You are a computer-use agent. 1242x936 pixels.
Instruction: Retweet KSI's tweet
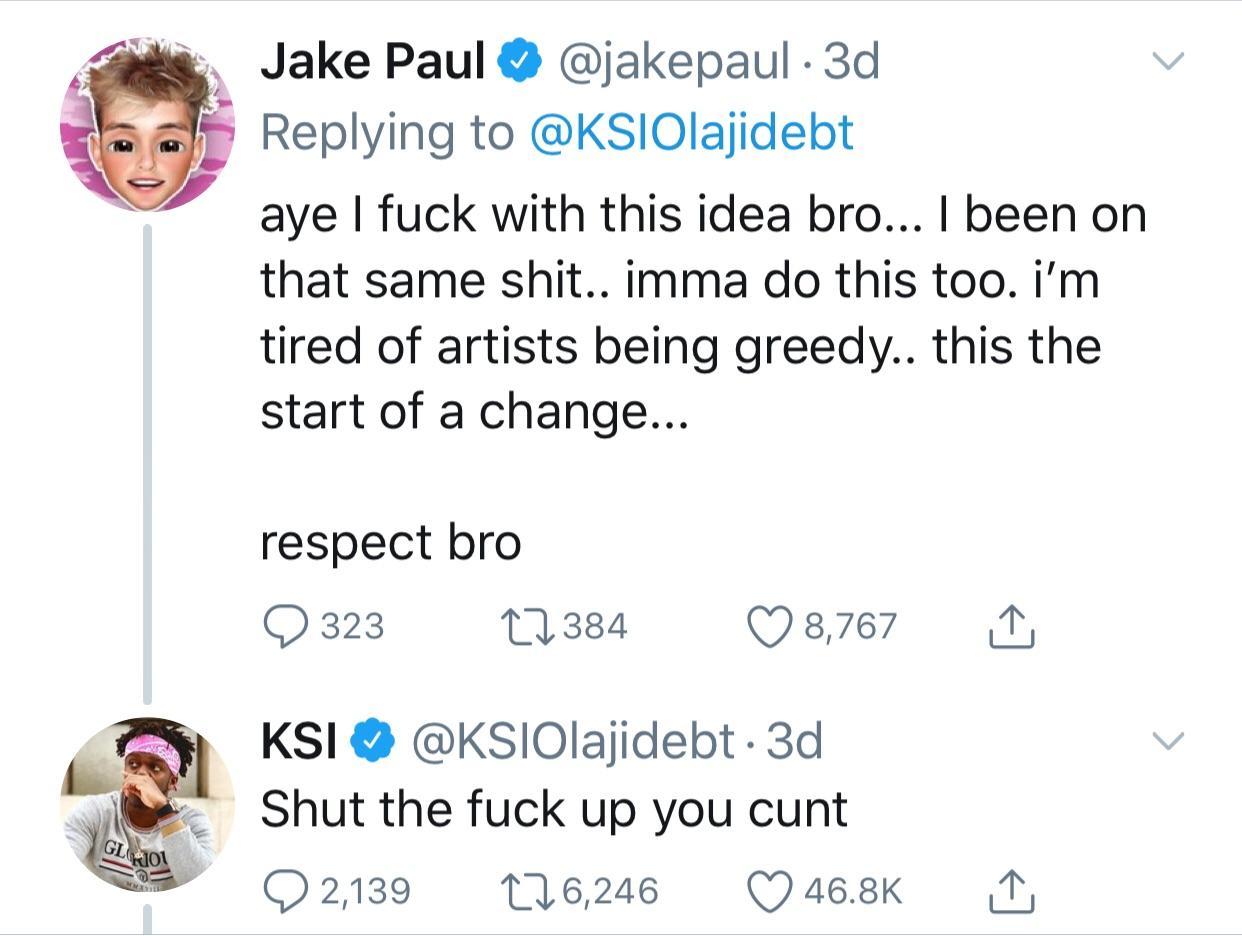(526, 890)
